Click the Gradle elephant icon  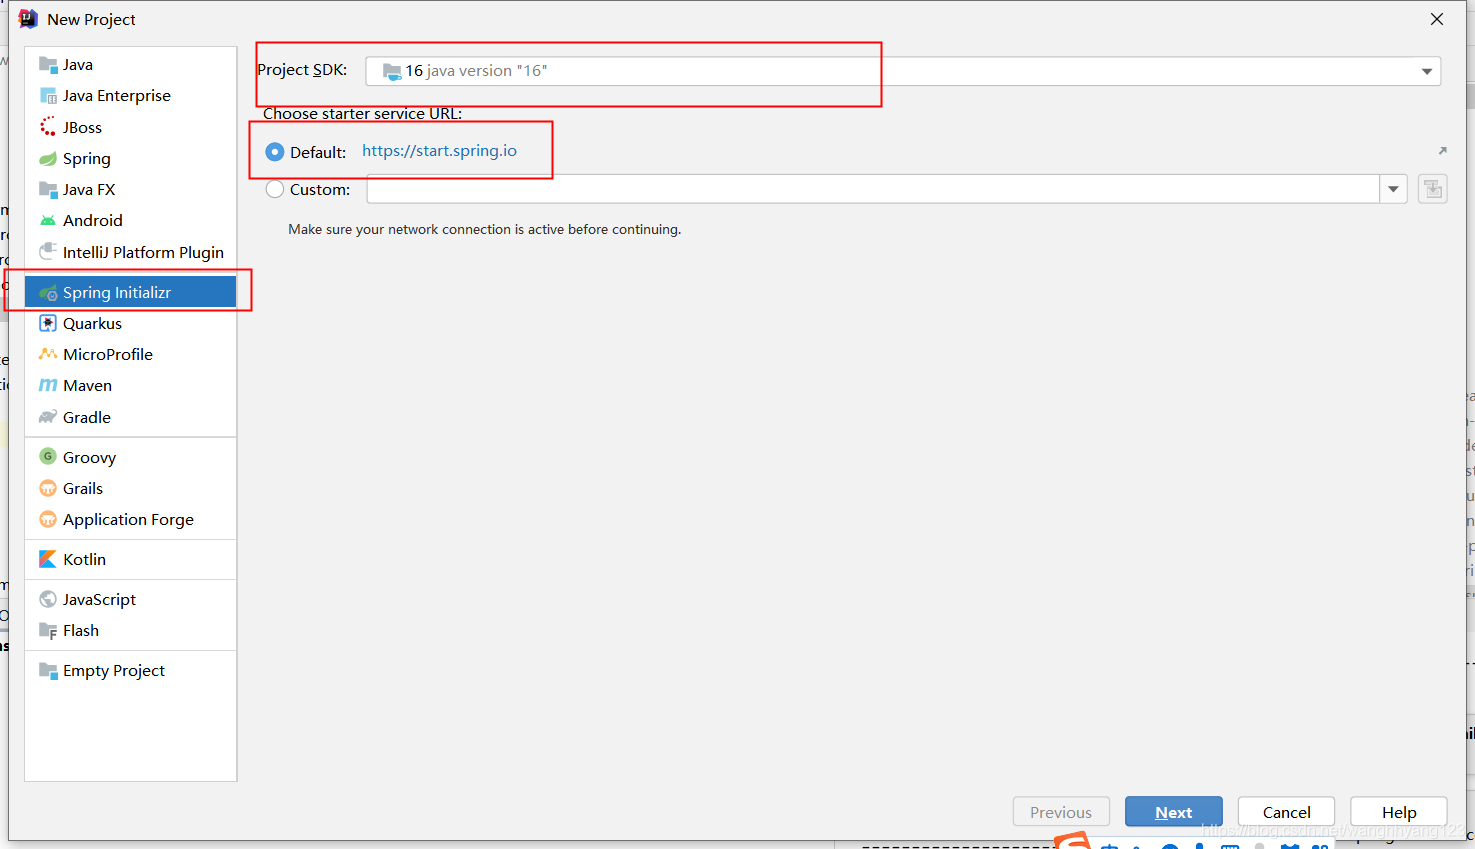coord(48,417)
